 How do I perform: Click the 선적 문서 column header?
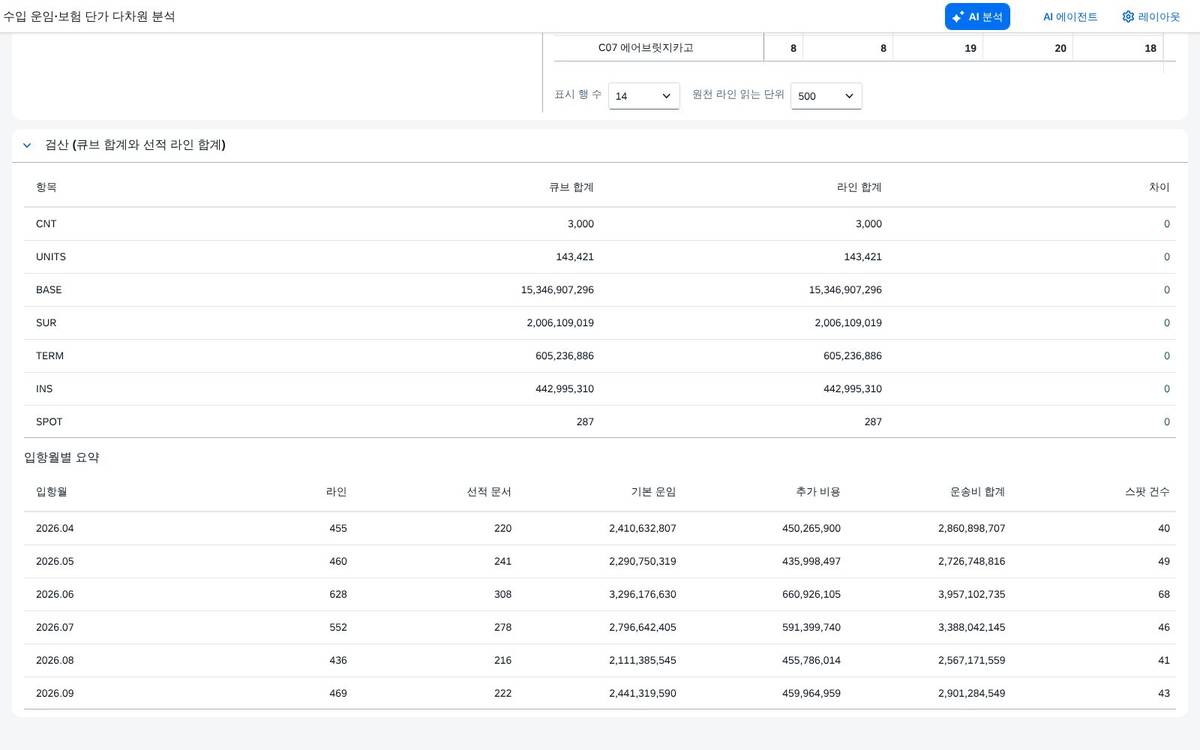(x=489, y=492)
